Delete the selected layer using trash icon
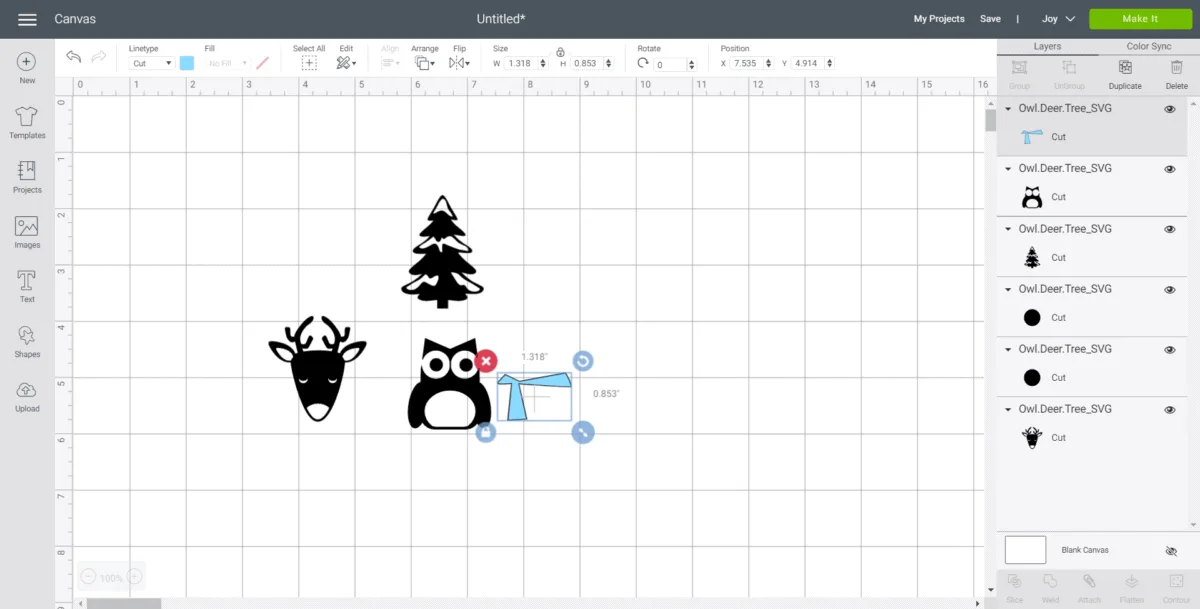 pyautogui.click(x=1176, y=72)
